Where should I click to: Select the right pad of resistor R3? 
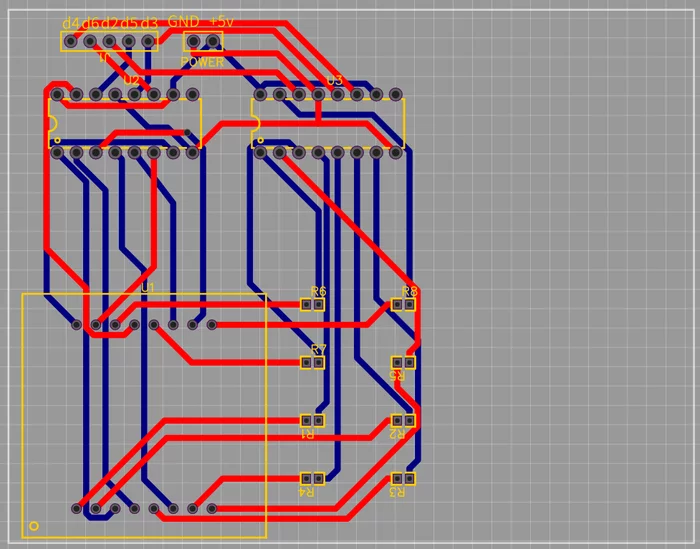409,479
